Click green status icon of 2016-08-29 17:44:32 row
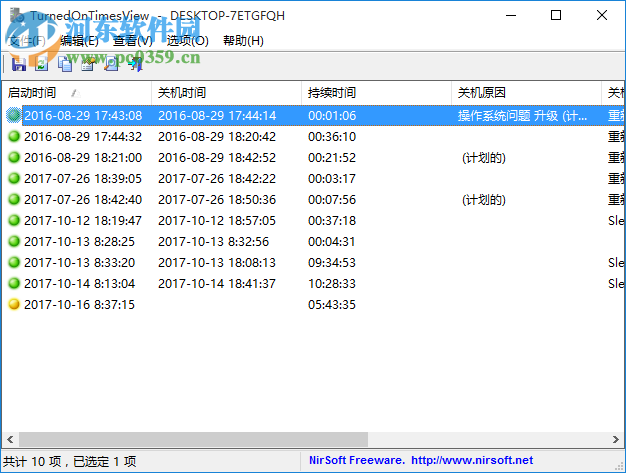The image size is (626, 473). (x=14, y=137)
